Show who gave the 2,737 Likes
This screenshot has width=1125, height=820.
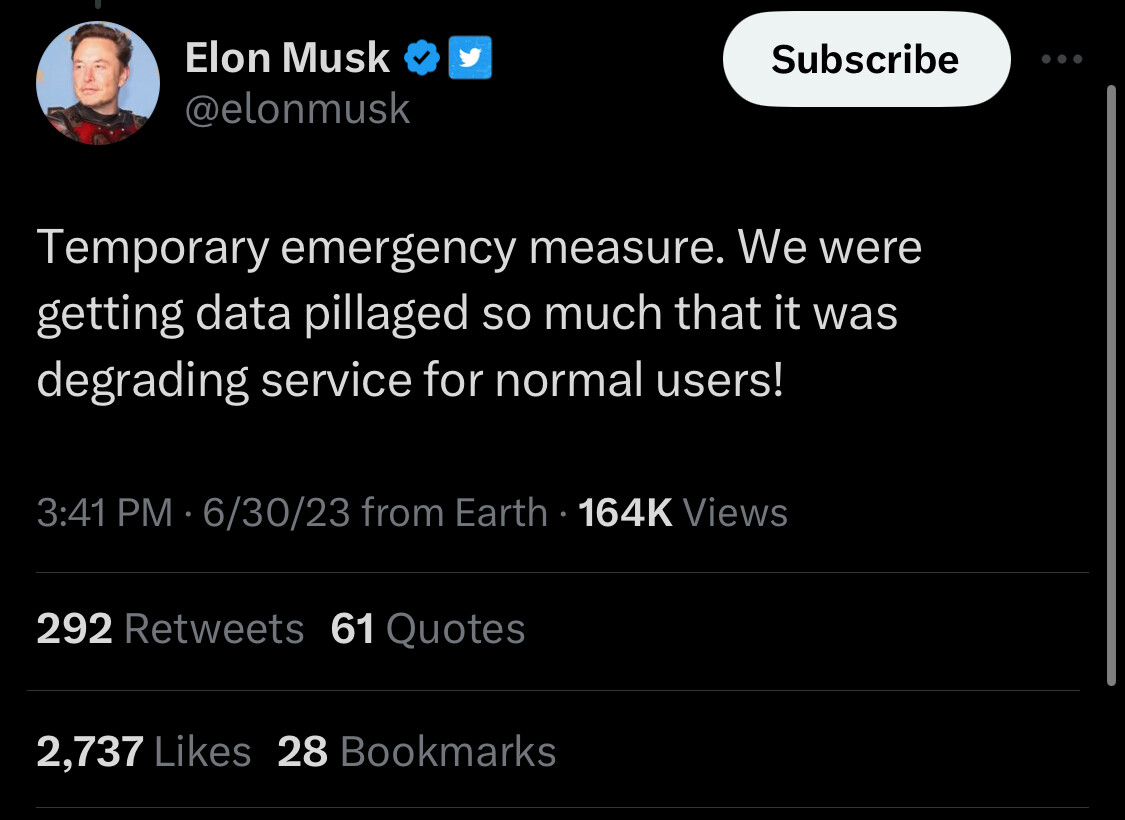tap(143, 751)
